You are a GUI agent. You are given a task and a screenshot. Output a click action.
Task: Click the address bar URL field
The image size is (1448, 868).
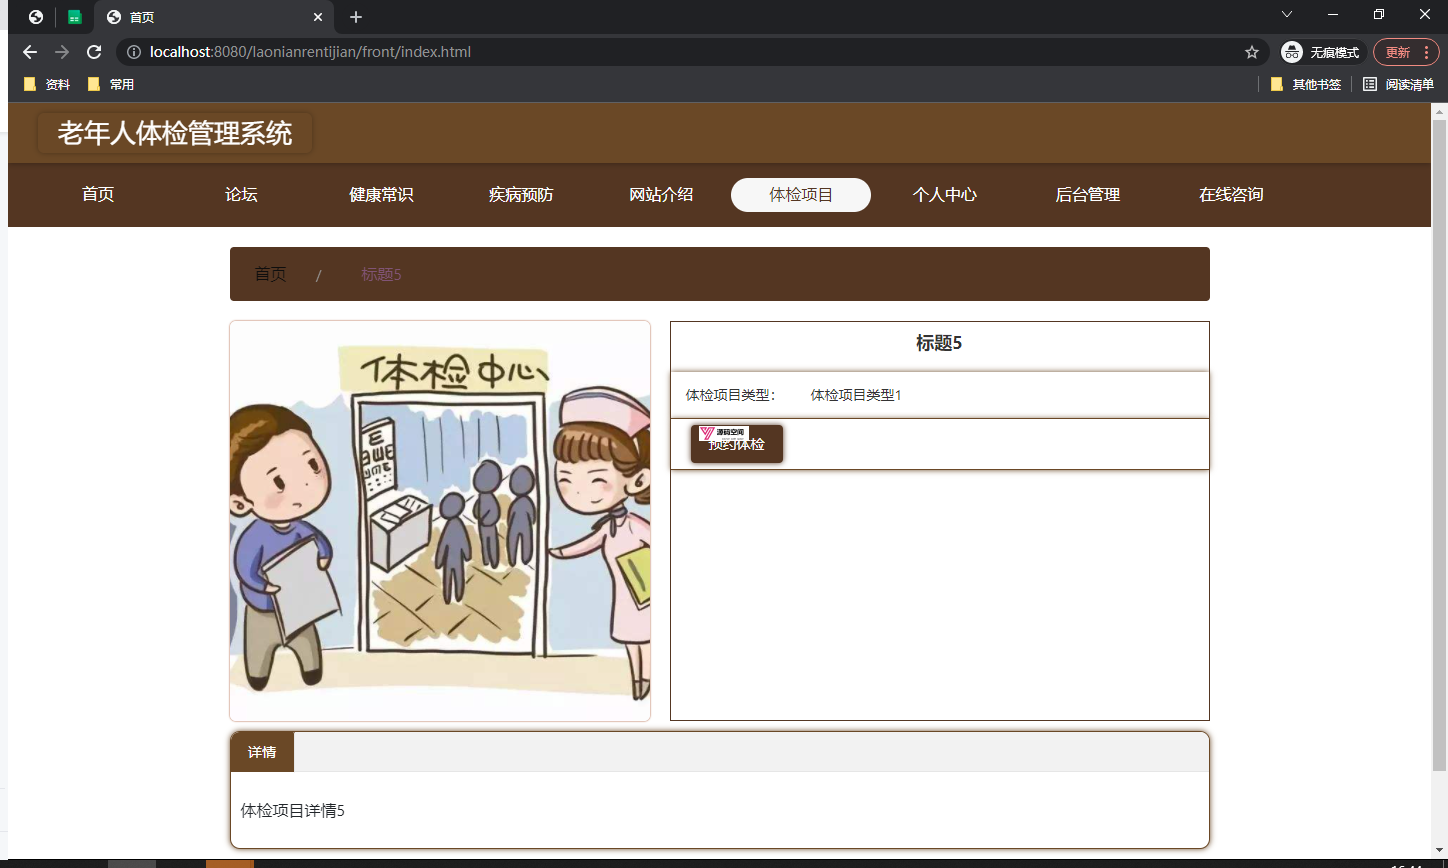pyautogui.click(x=690, y=52)
